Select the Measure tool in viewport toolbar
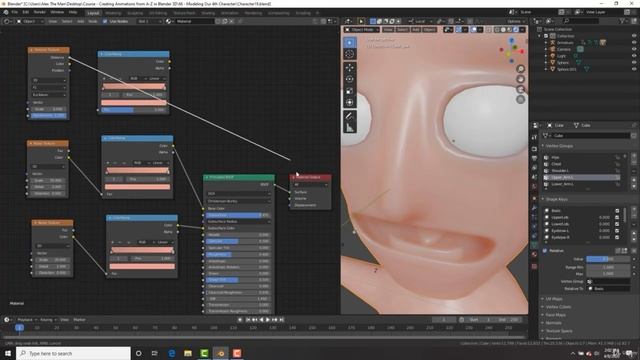640x360 pixels. tap(349, 128)
